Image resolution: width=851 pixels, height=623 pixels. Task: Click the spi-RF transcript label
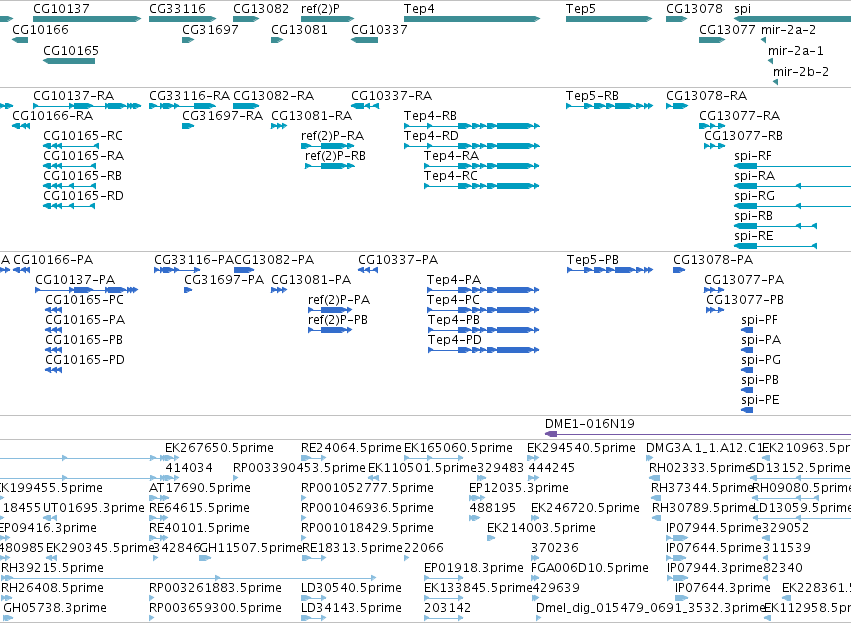(753, 156)
